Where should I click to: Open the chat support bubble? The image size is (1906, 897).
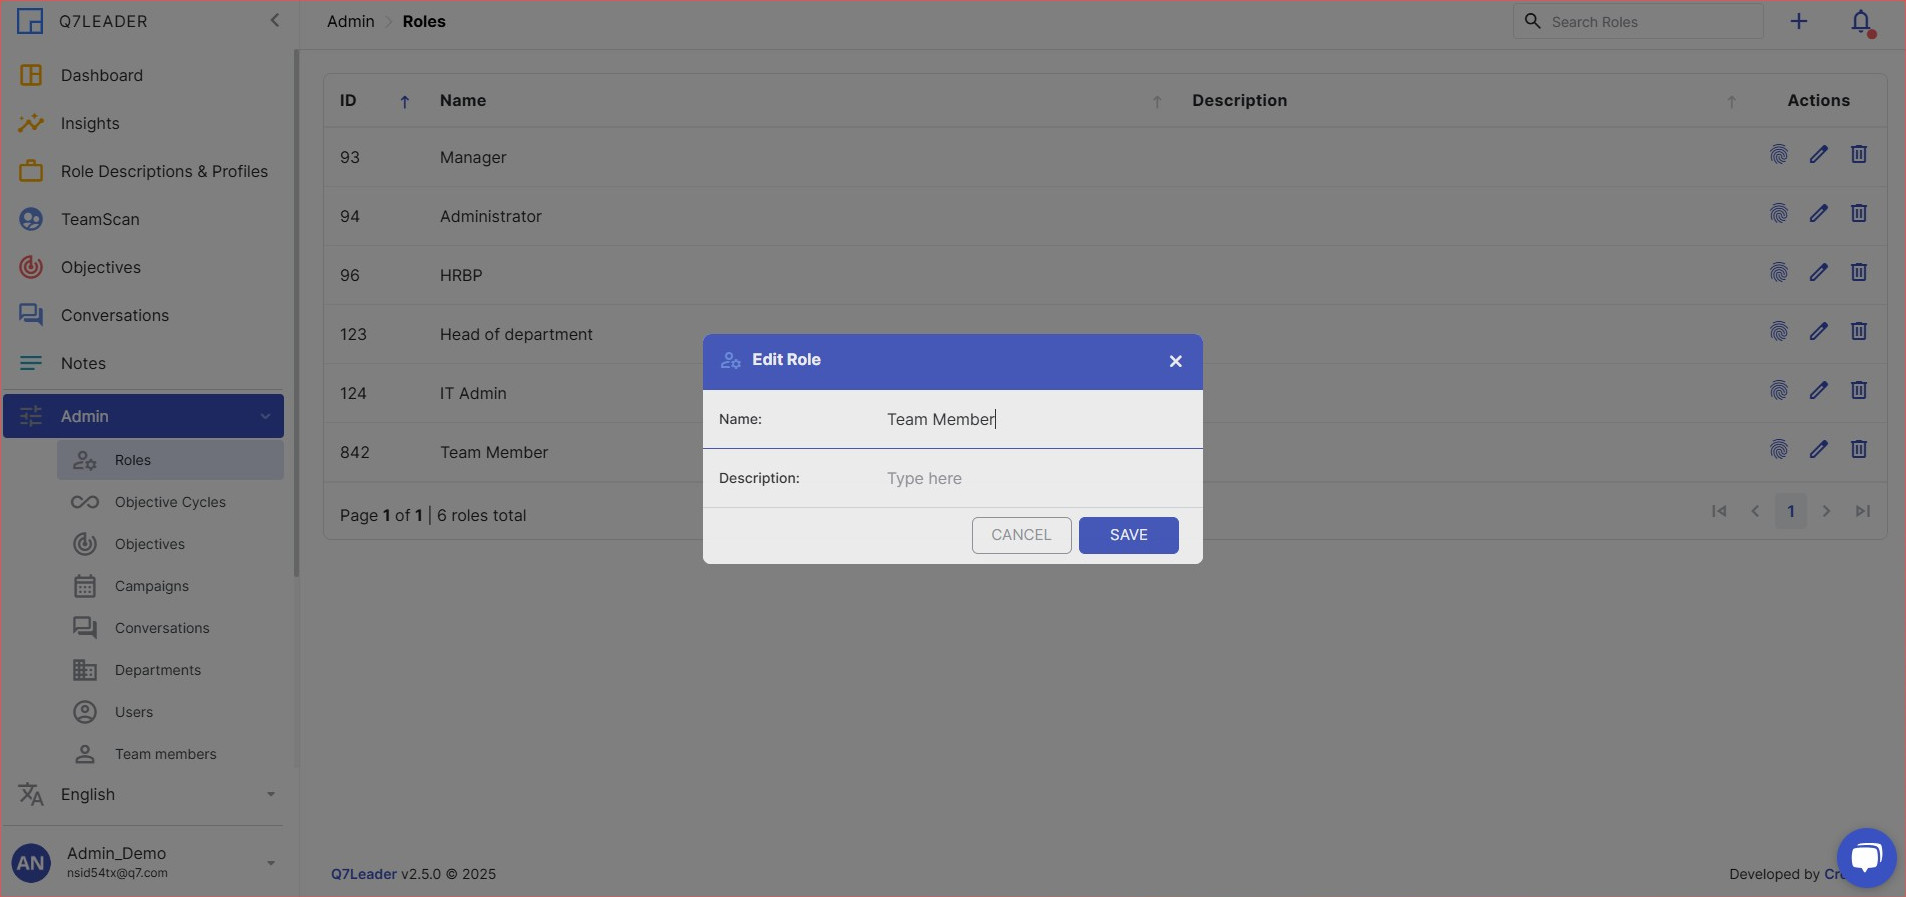pyautogui.click(x=1866, y=857)
